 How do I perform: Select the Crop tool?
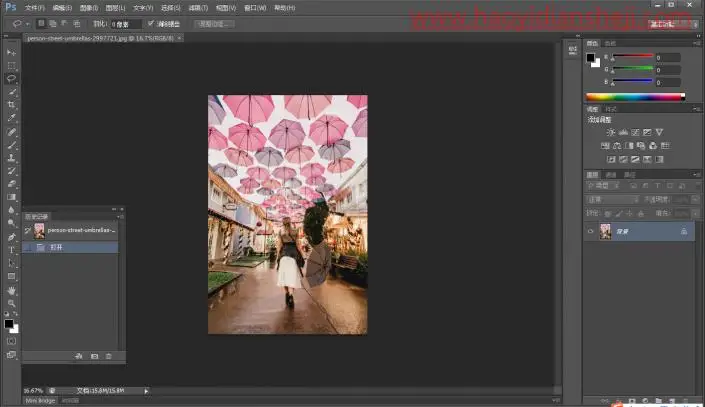(11, 105)
